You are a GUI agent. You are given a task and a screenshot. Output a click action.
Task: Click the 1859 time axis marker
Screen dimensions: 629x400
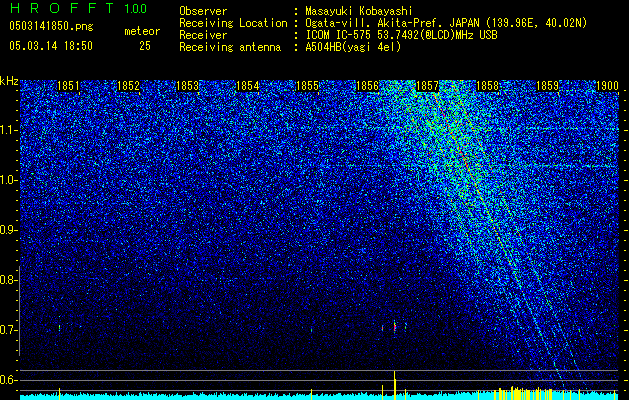pyautogui.click(x=547, y=86)
